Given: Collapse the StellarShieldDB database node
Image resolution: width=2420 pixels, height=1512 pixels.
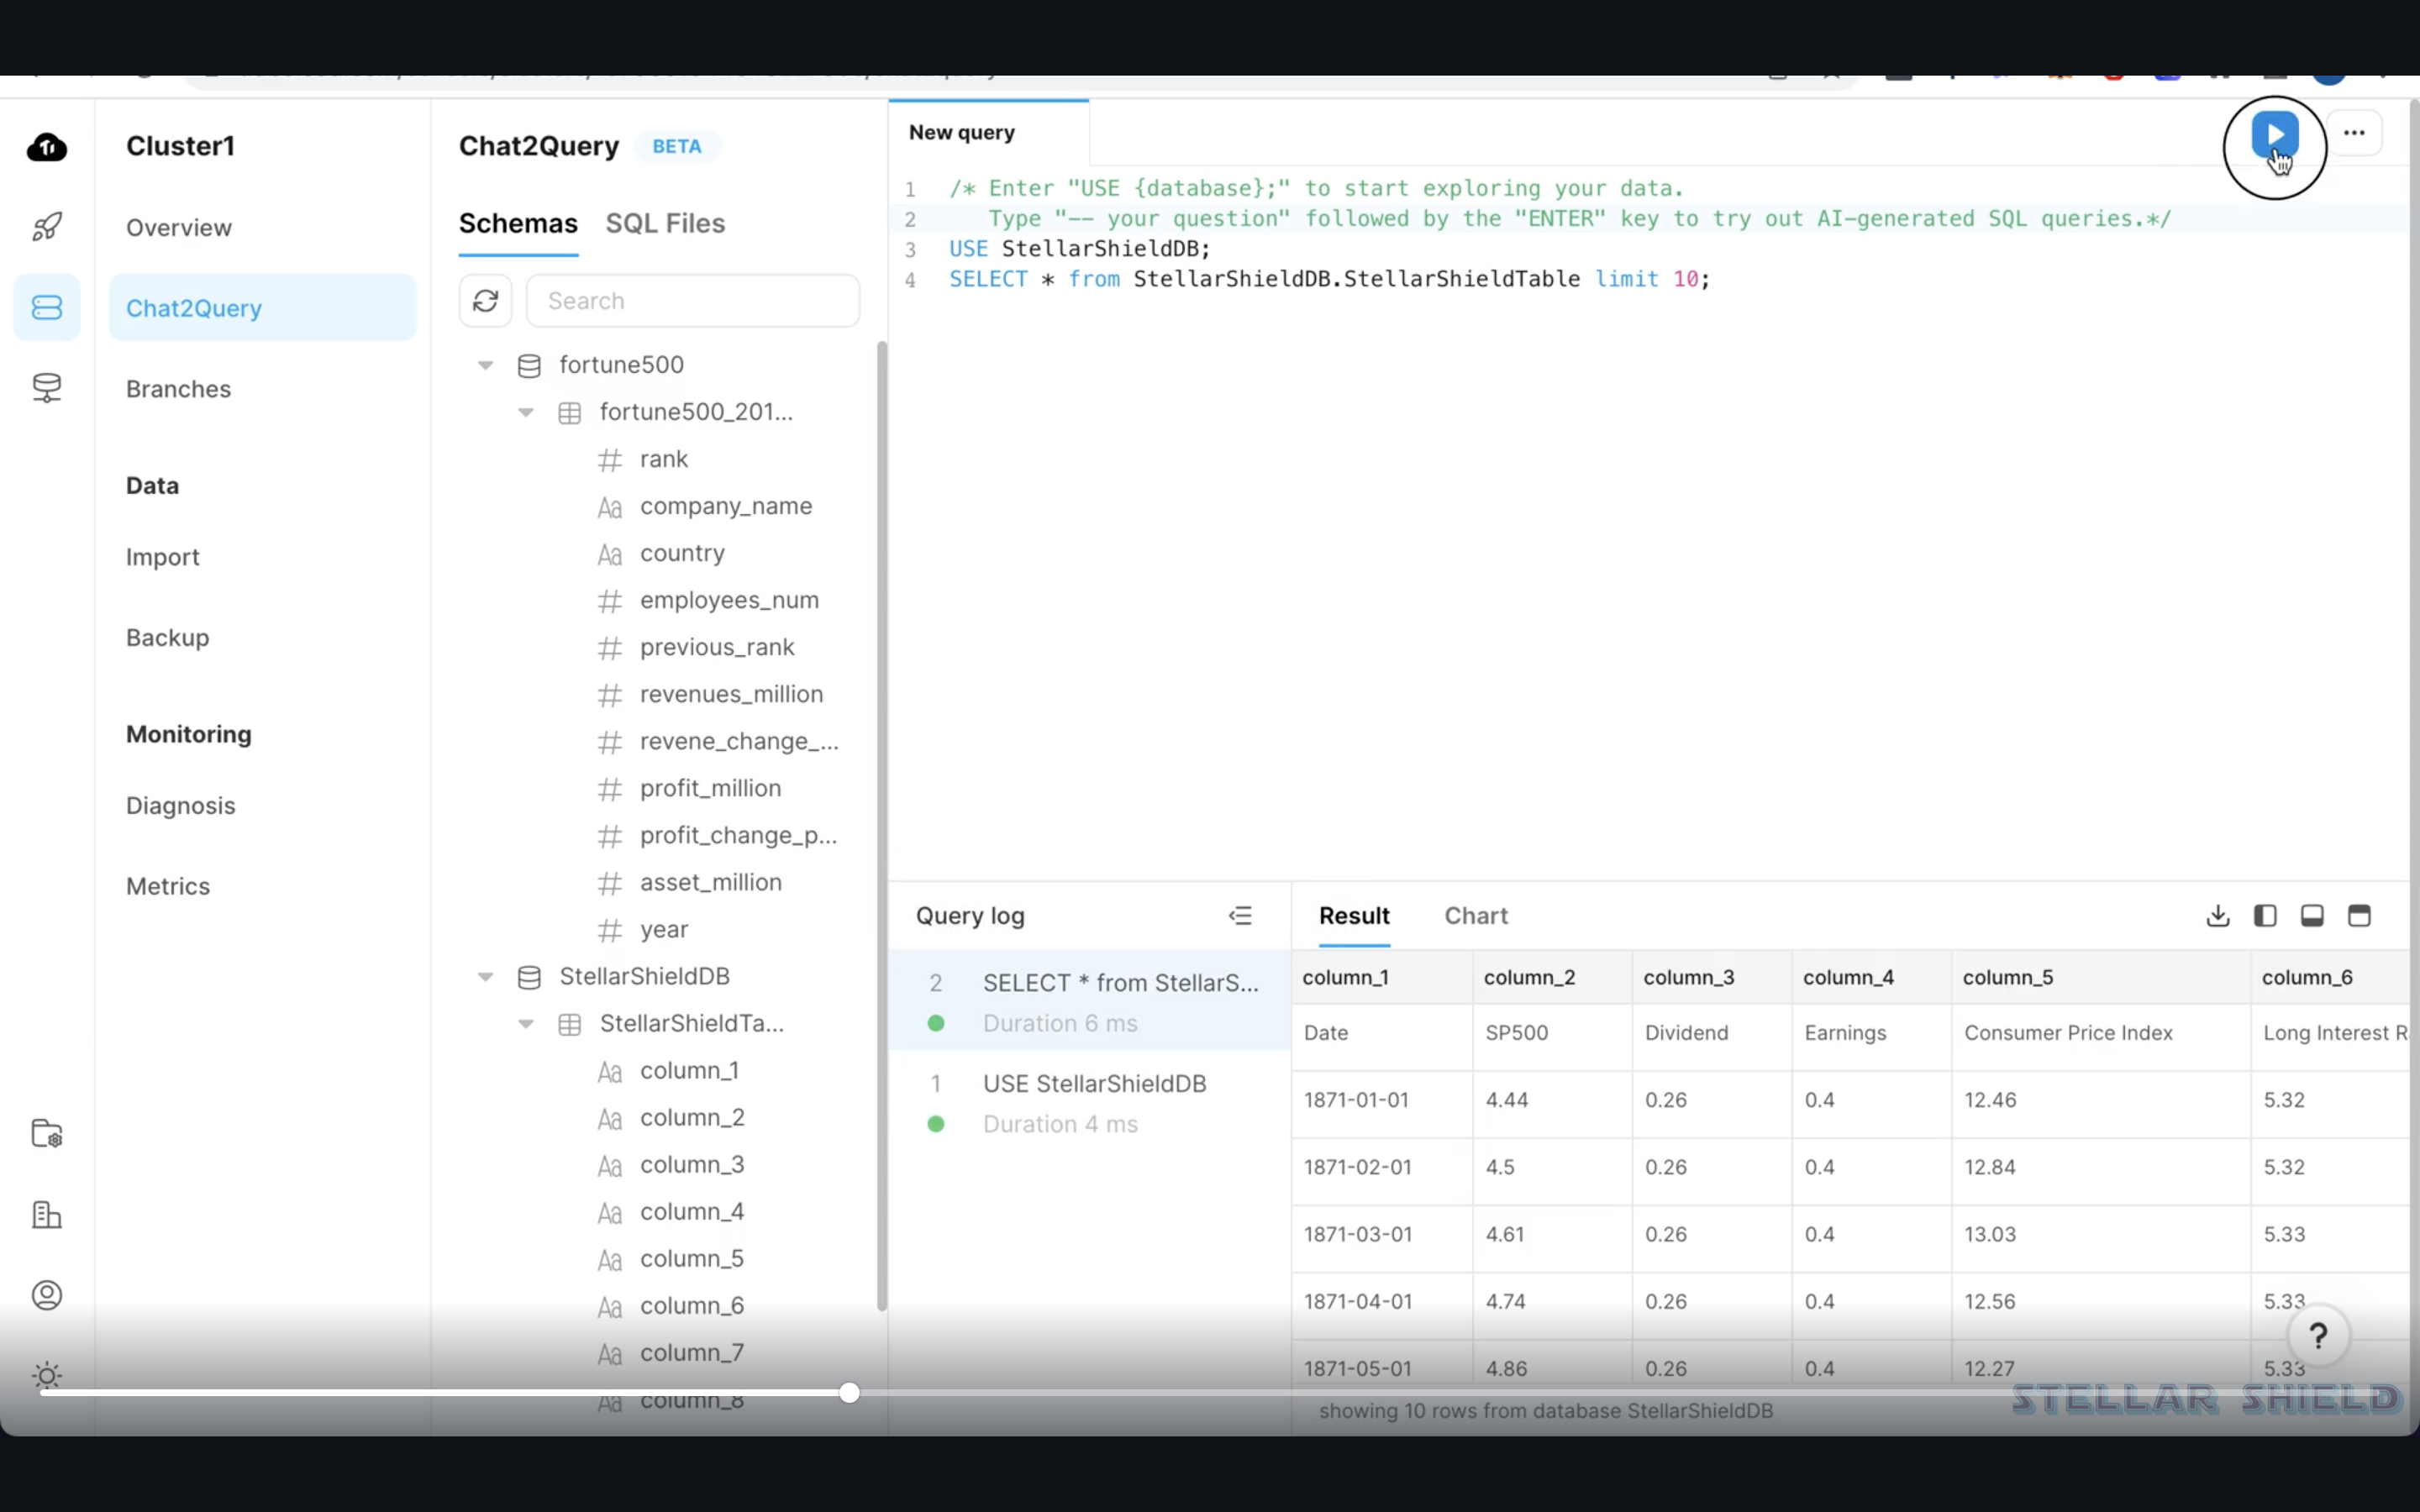Looking at the screenshot, I should 486,977.
